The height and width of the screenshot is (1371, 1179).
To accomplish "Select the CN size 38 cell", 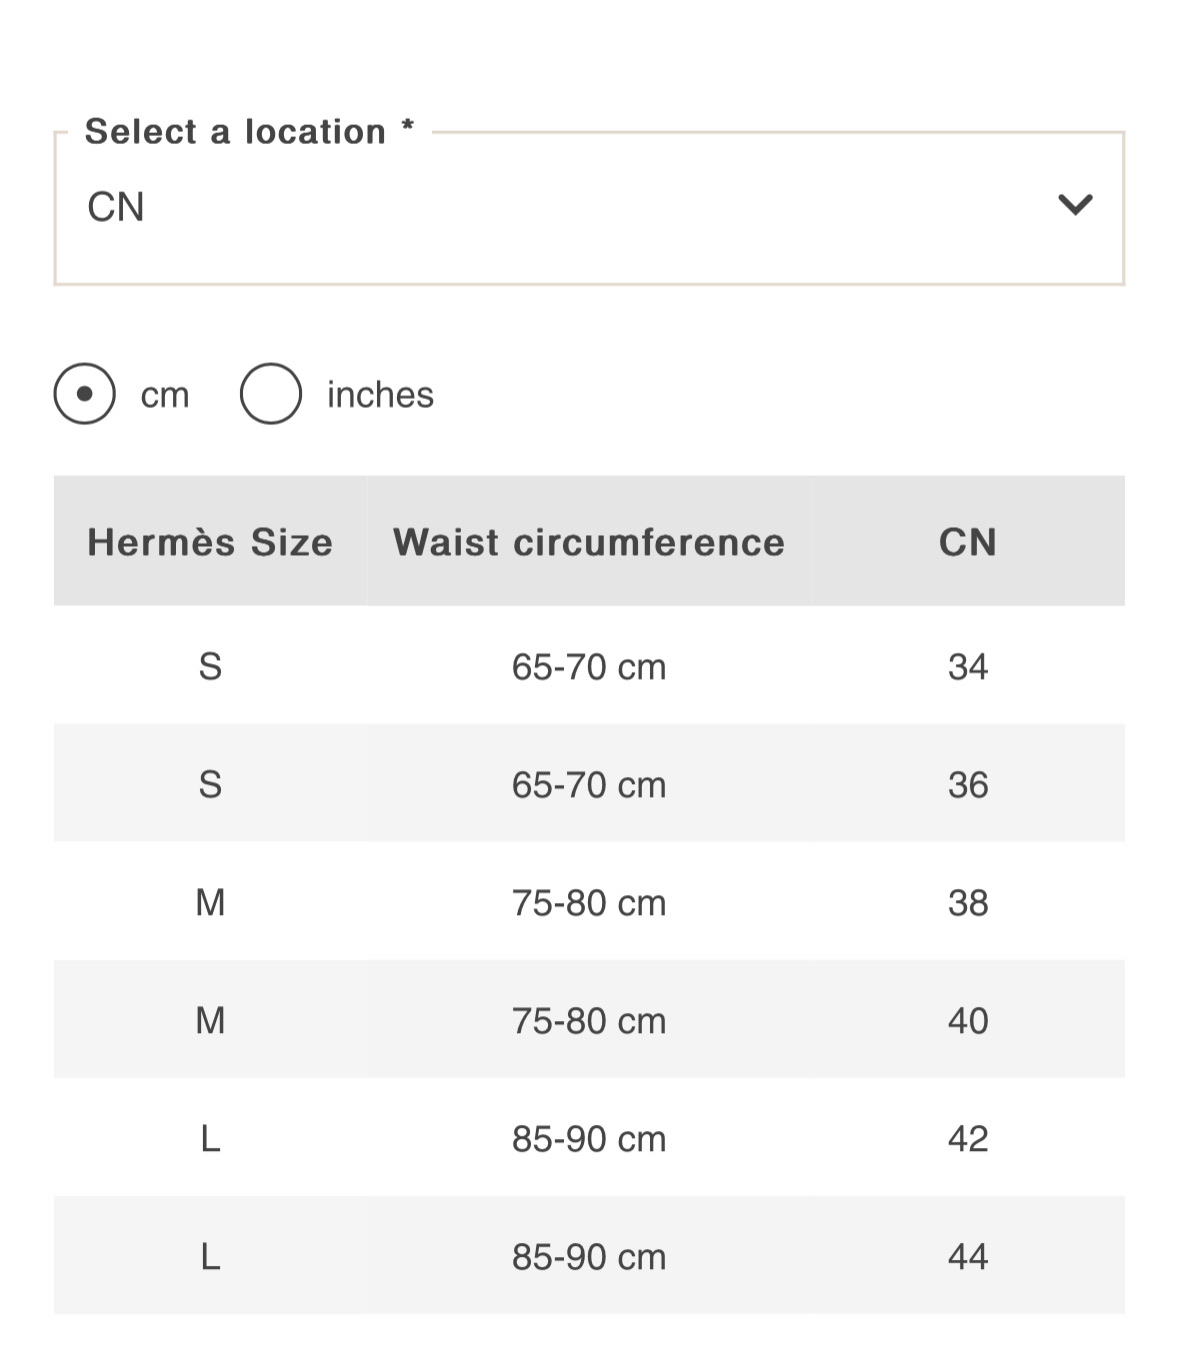I will [968, 902].
